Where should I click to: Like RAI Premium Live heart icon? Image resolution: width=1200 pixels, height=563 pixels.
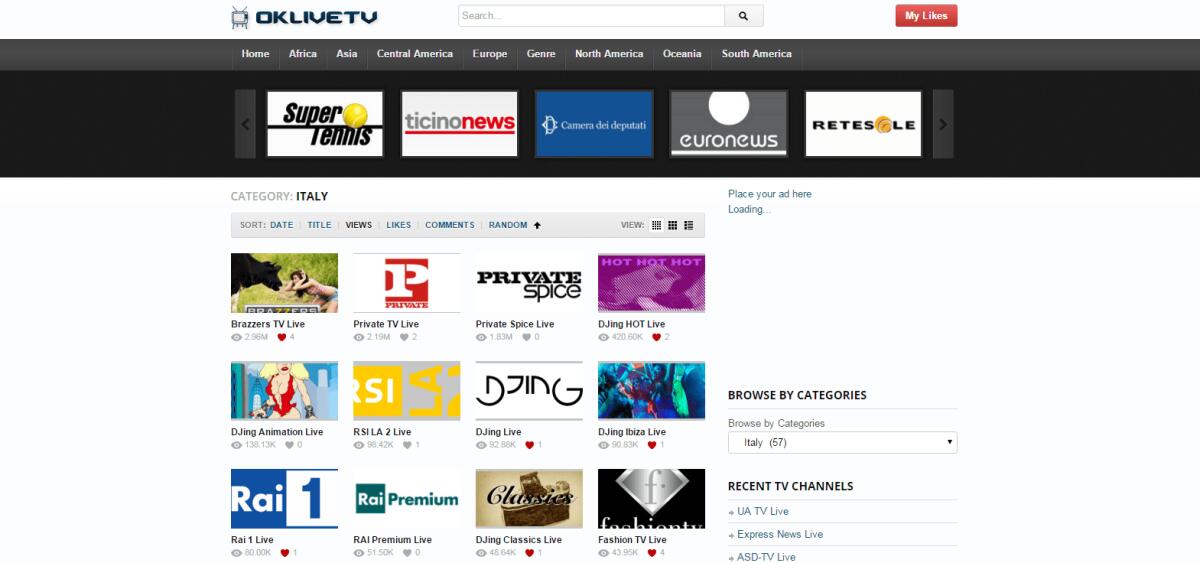[407, 553]
